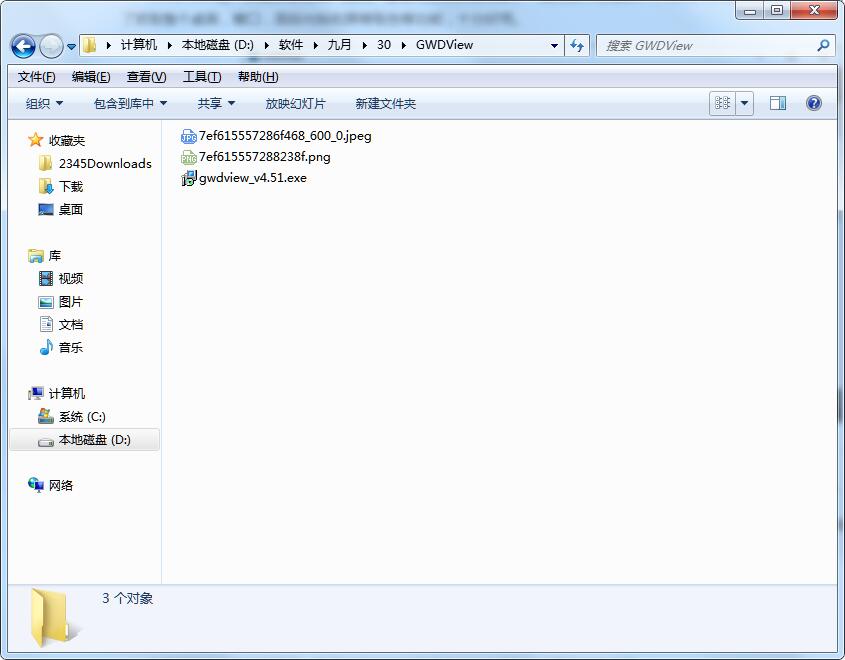Open 视频 library
Image resolution: width=845 pixels, height=660 pixels.
[71, 279]
